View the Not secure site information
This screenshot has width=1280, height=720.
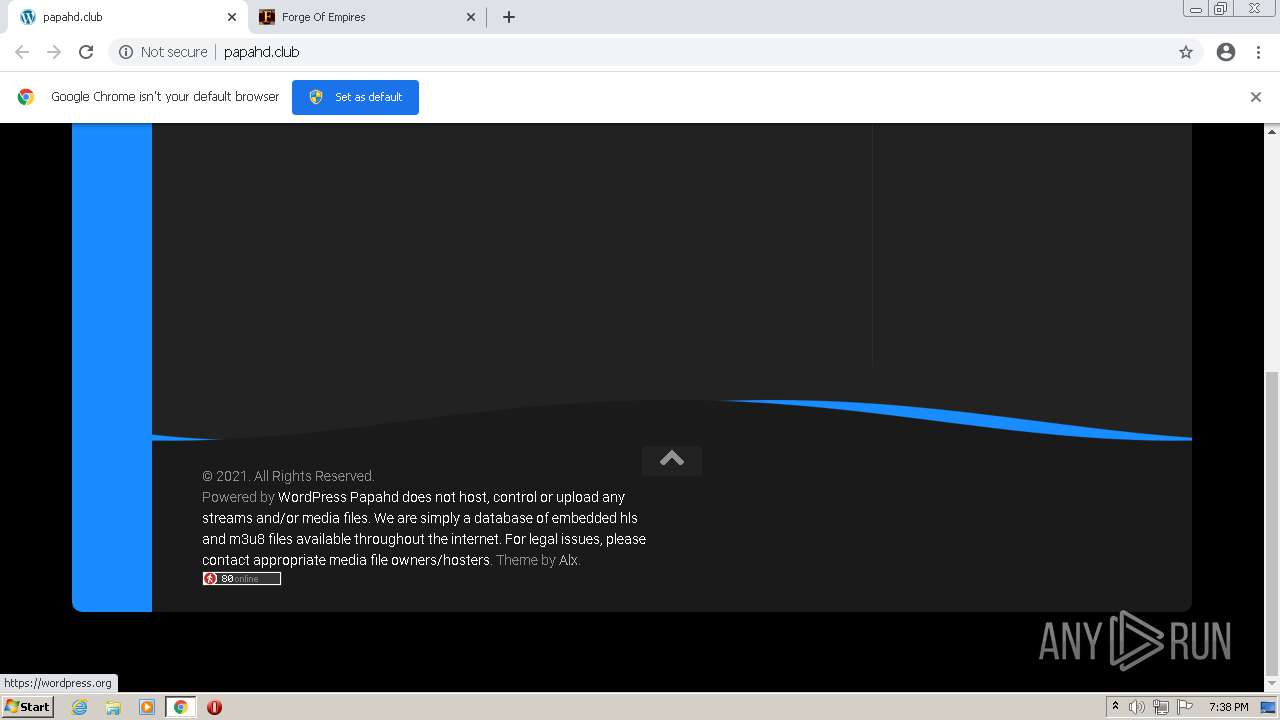163,52
